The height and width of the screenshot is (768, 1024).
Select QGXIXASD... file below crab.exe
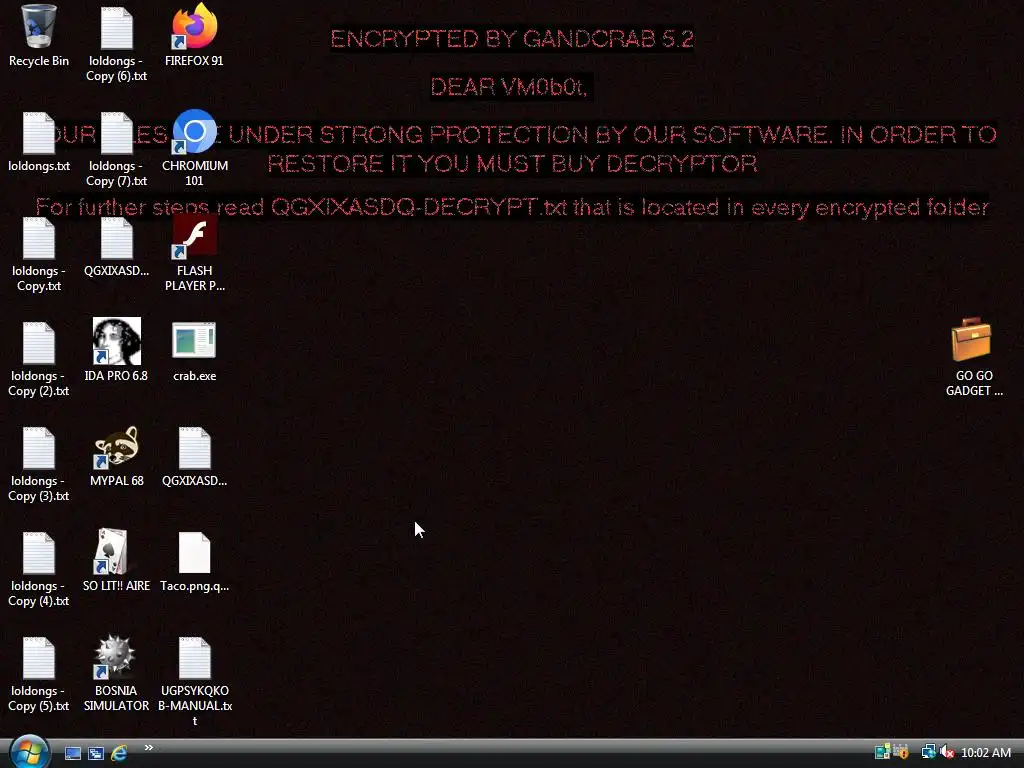194,456
